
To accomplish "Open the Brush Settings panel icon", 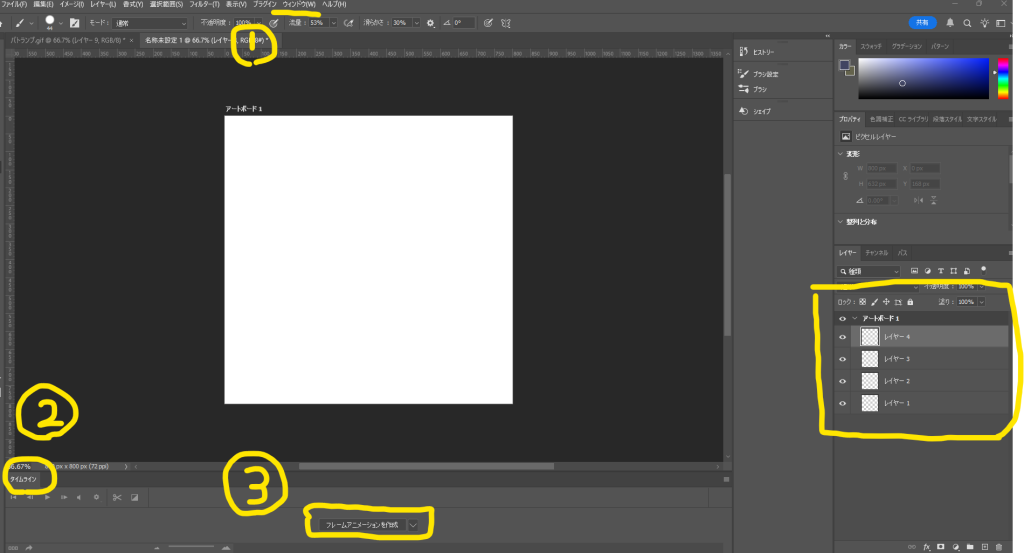I will coord(743,74).
